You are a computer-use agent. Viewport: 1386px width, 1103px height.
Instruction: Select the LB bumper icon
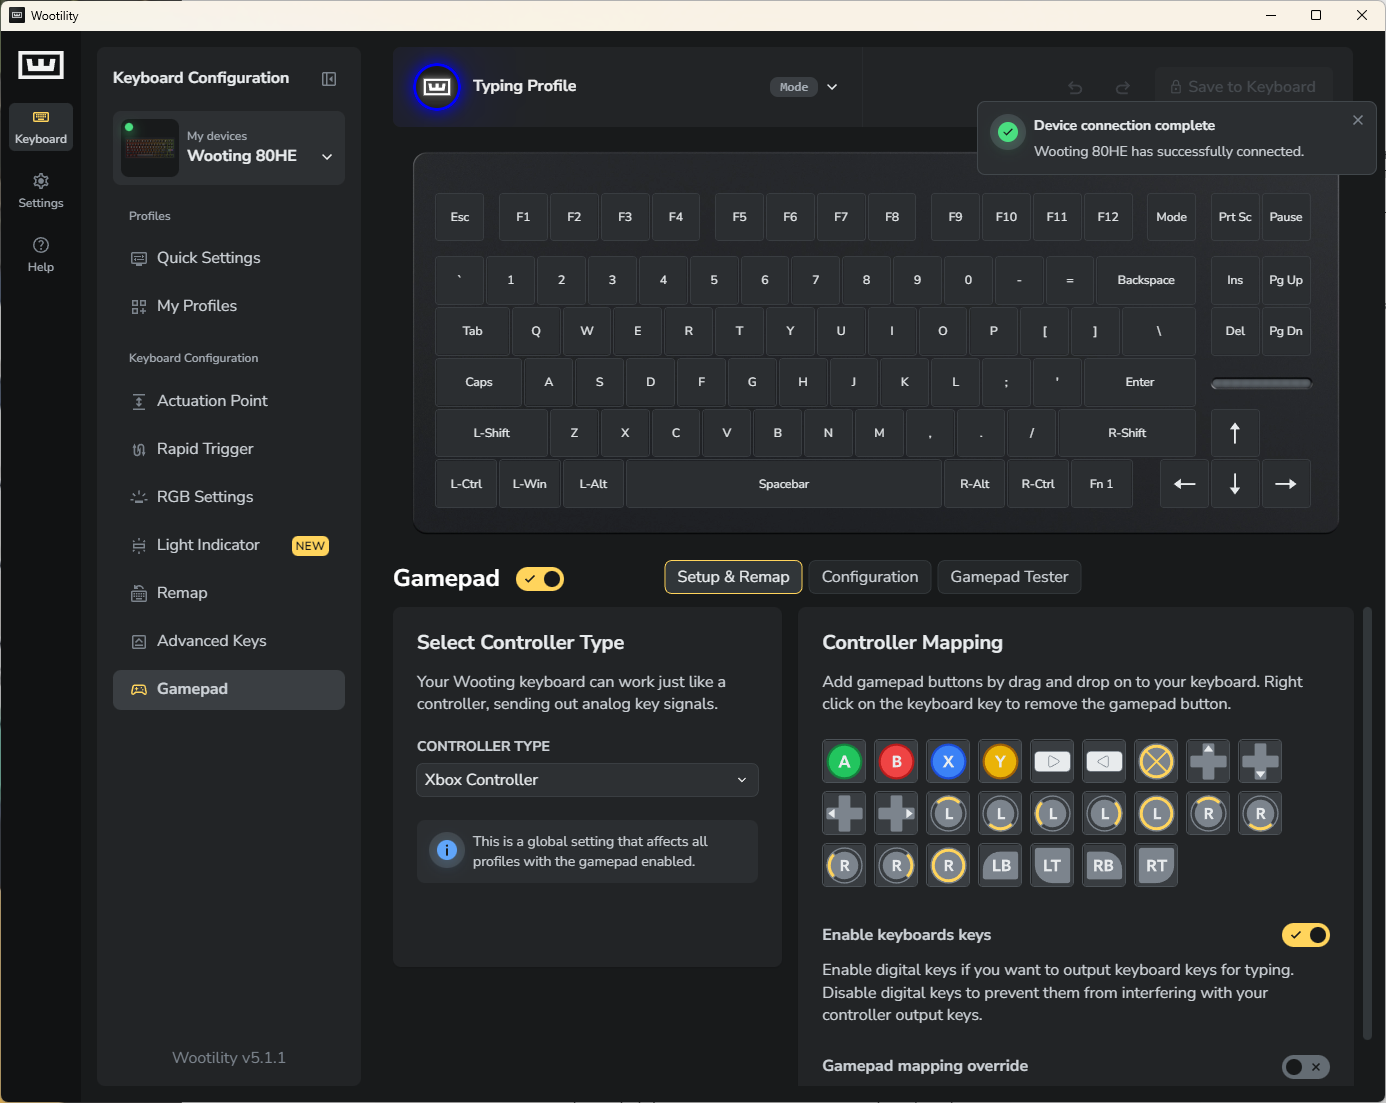1001,866
